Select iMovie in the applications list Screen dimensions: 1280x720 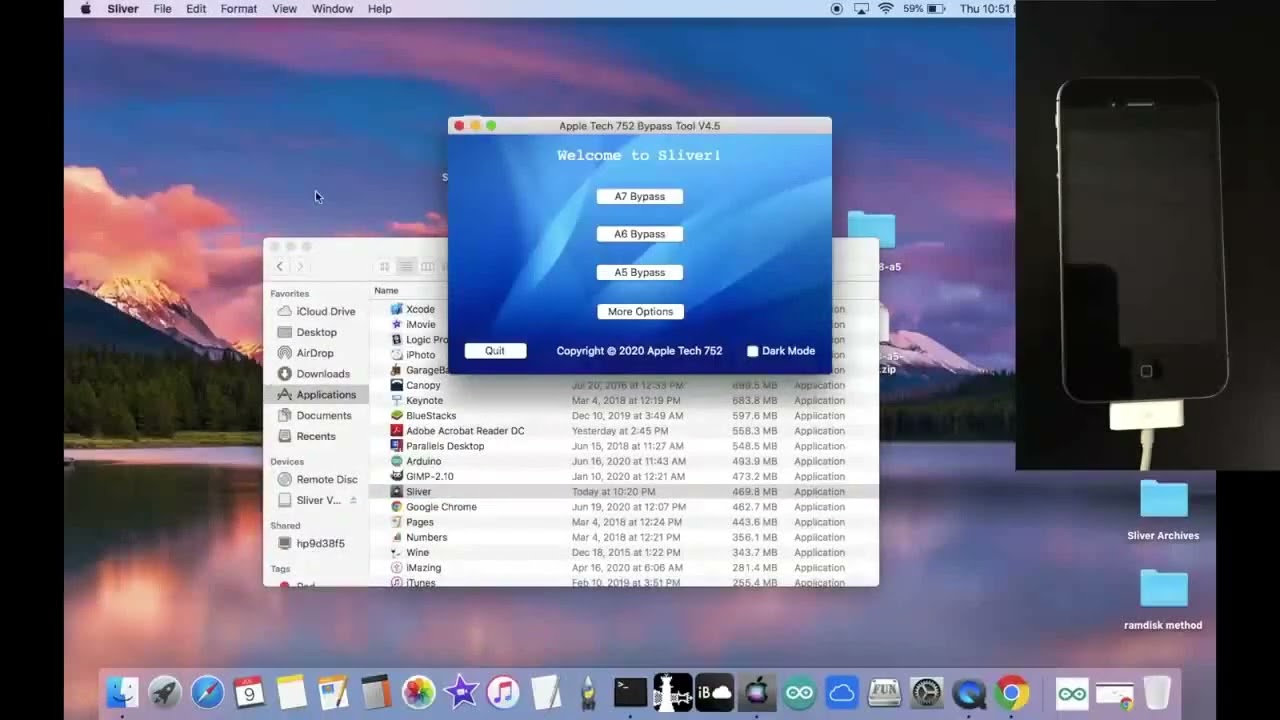[x=420, y=324]
